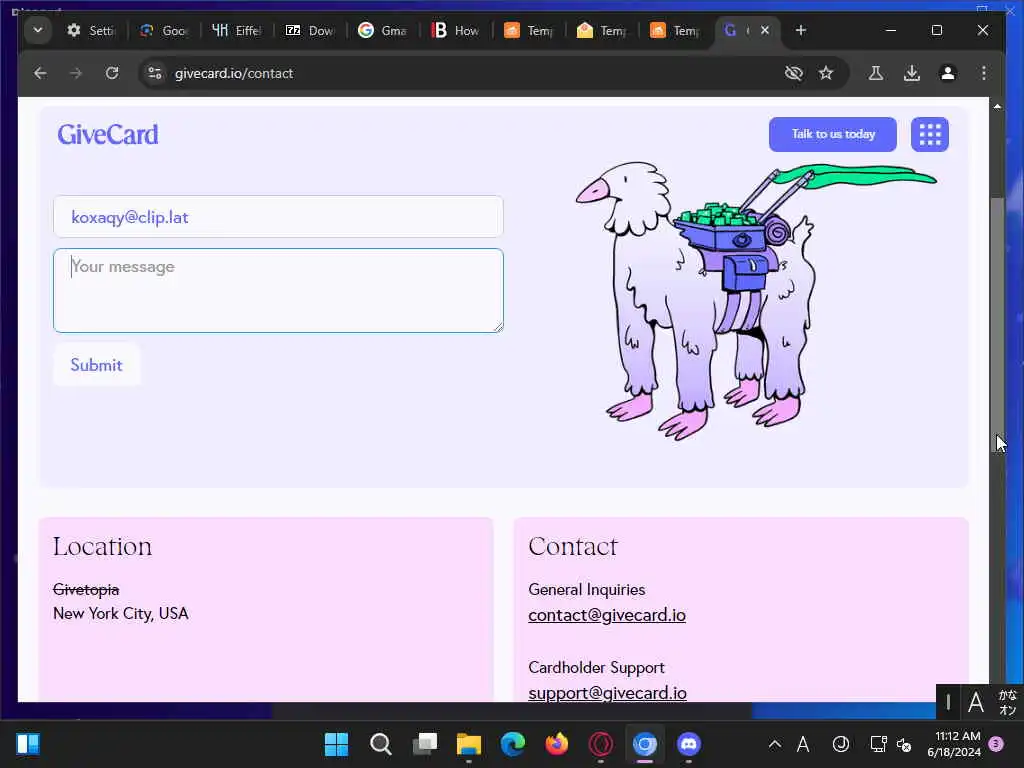
Task: Open the clock showing 11:12 AM
Action: (x=955, y=744)
